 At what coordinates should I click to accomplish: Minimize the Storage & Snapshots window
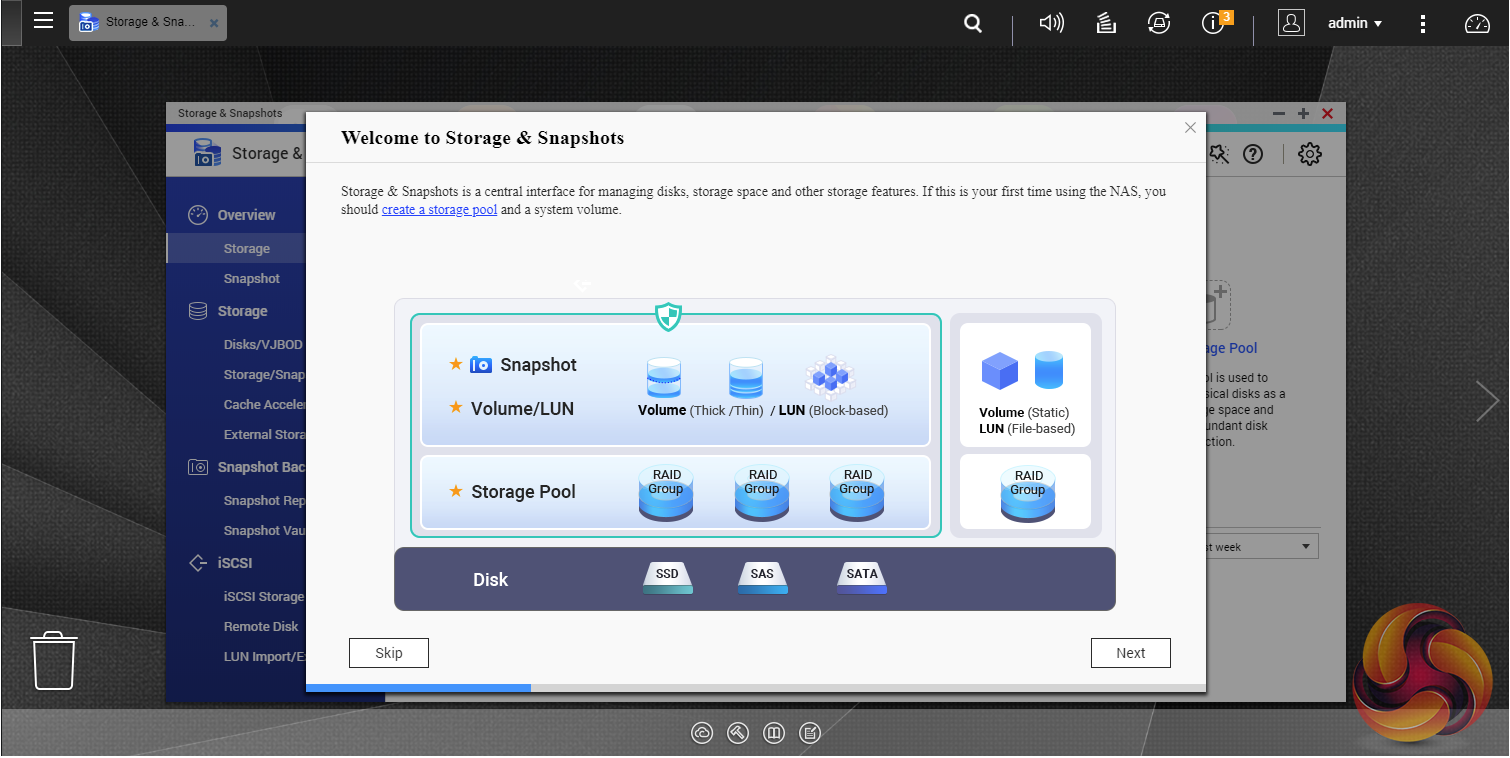click(1279, 114)
